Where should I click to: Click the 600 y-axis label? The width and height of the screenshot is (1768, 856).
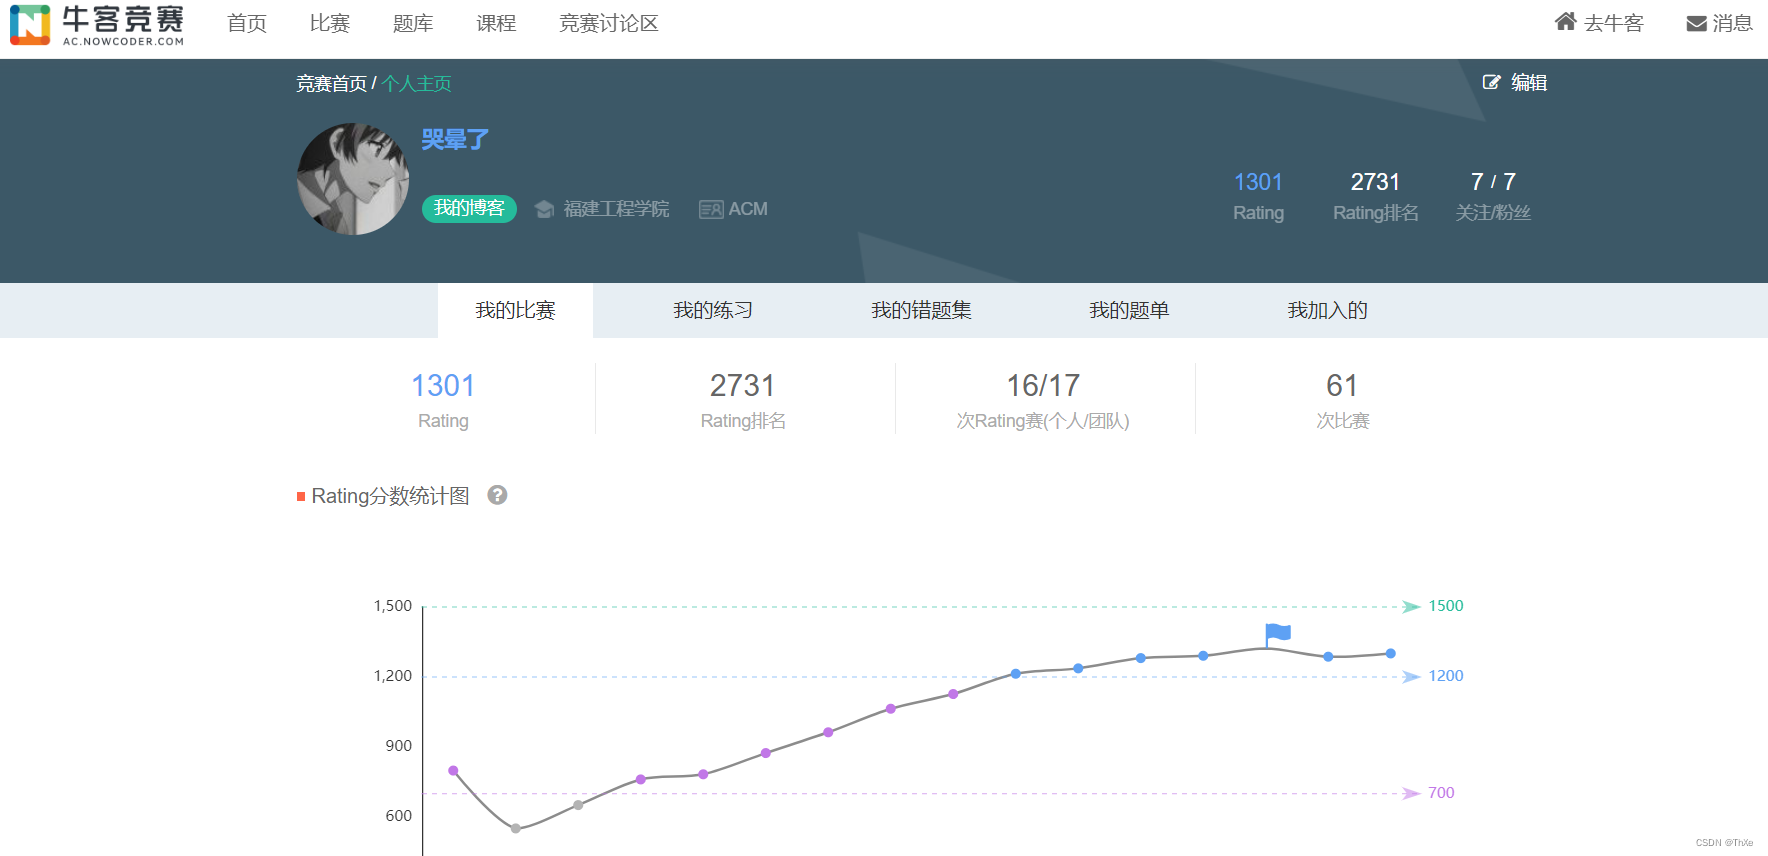[x=399, y=816]
